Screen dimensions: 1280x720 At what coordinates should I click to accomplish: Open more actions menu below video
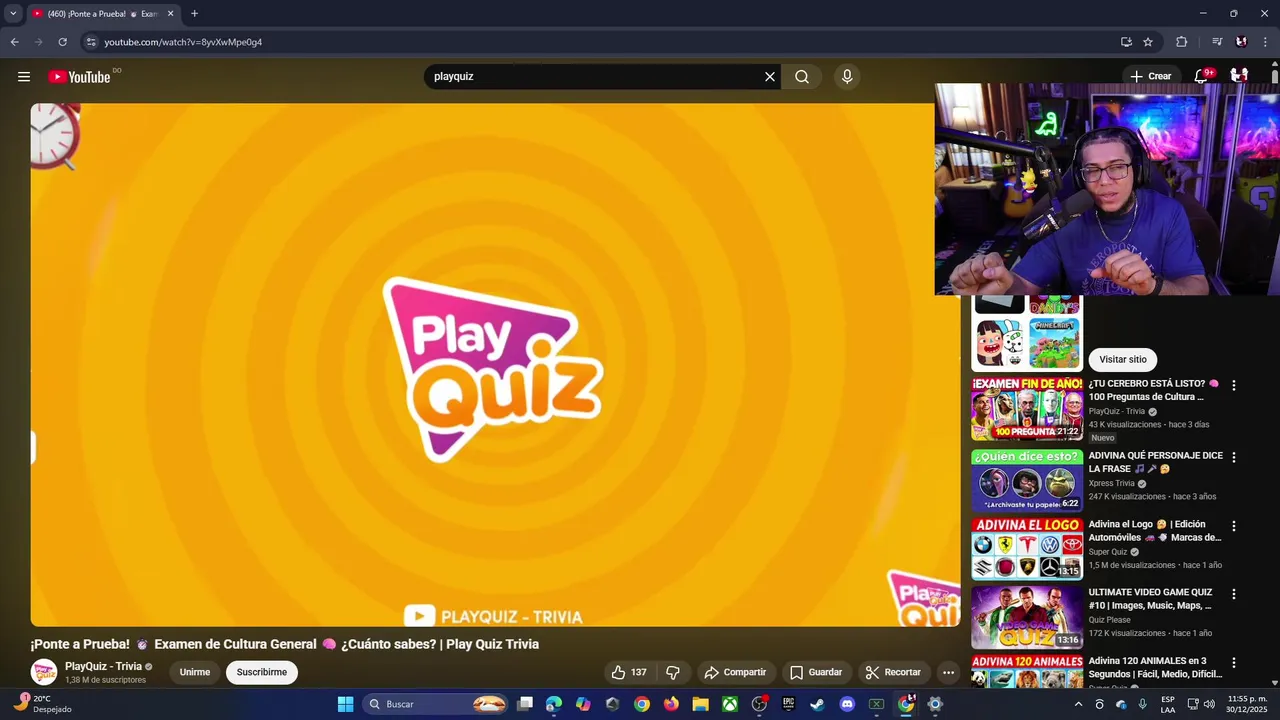click(948, 672)
